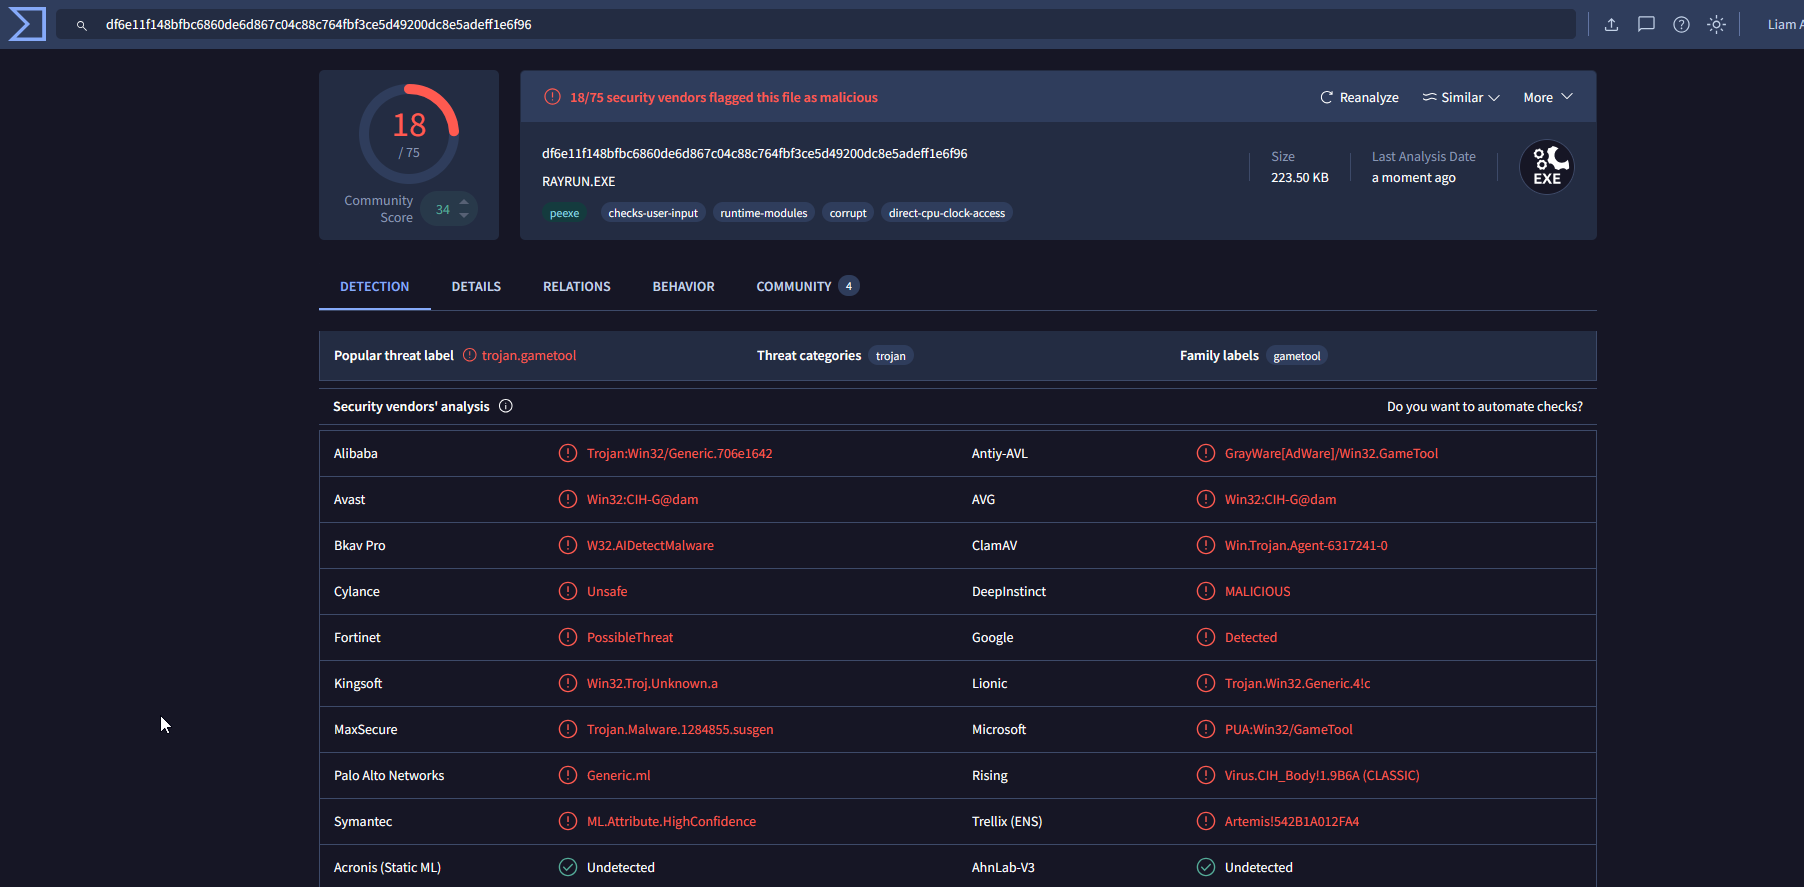Viewport: 1804px width, 887px height.
Task: Click the checks-user-input tag
Action: (x=653, y=213)
